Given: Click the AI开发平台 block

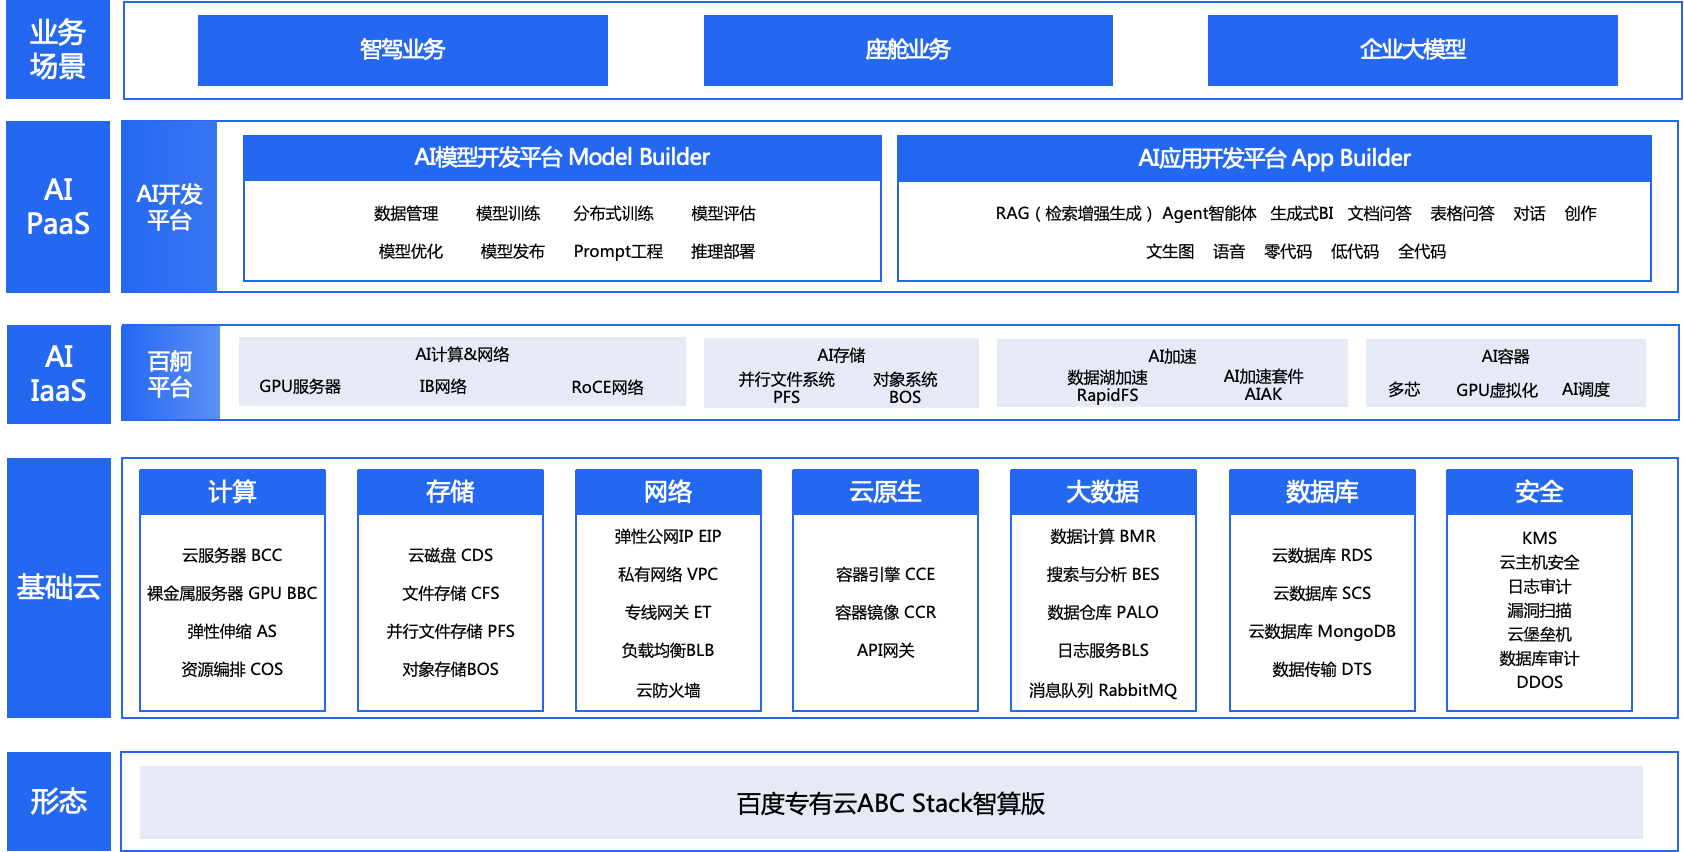Looking at the screenshot, I should pos(169,207).
